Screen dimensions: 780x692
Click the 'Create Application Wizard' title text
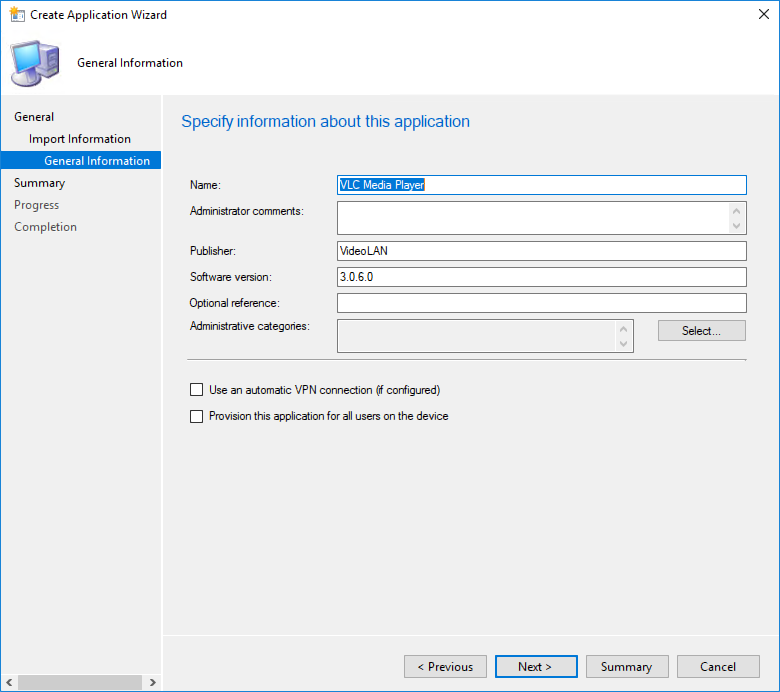tap(98, 15)
